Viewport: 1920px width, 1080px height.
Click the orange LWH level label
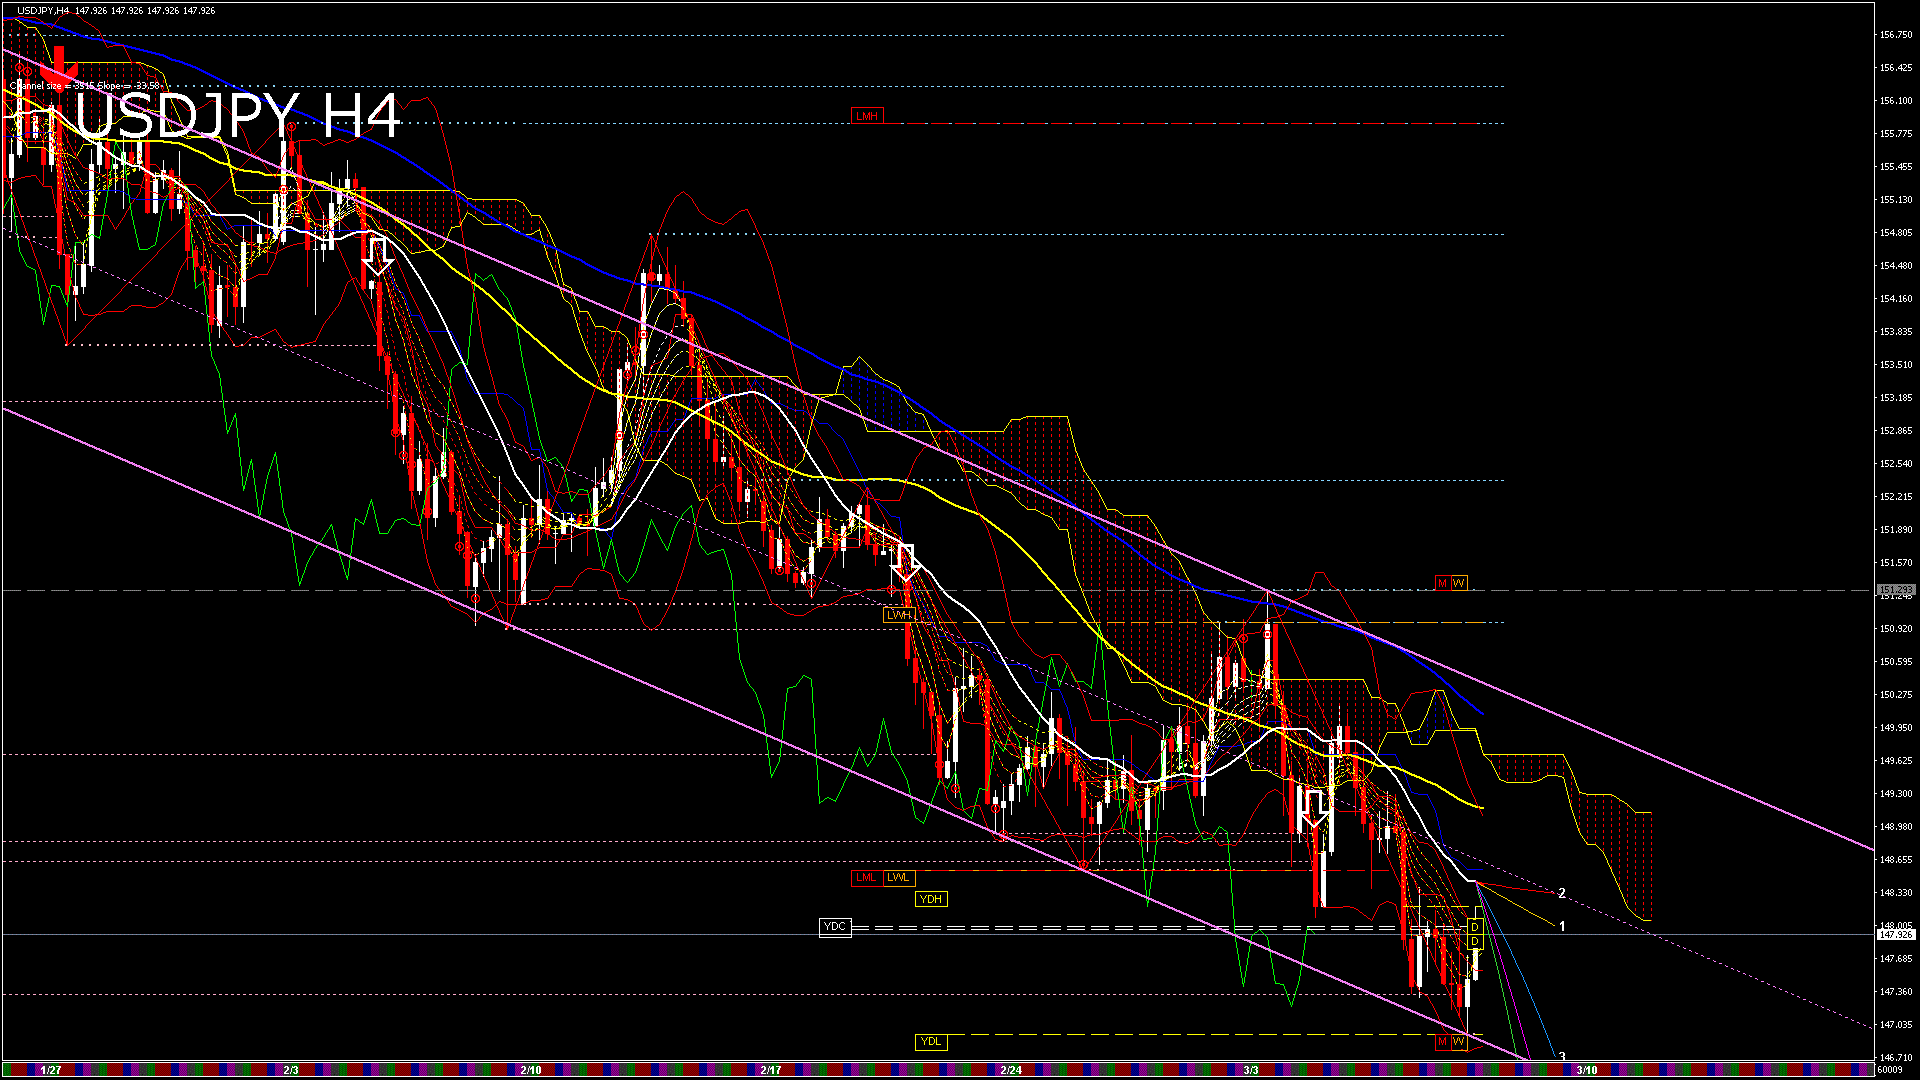899,615
